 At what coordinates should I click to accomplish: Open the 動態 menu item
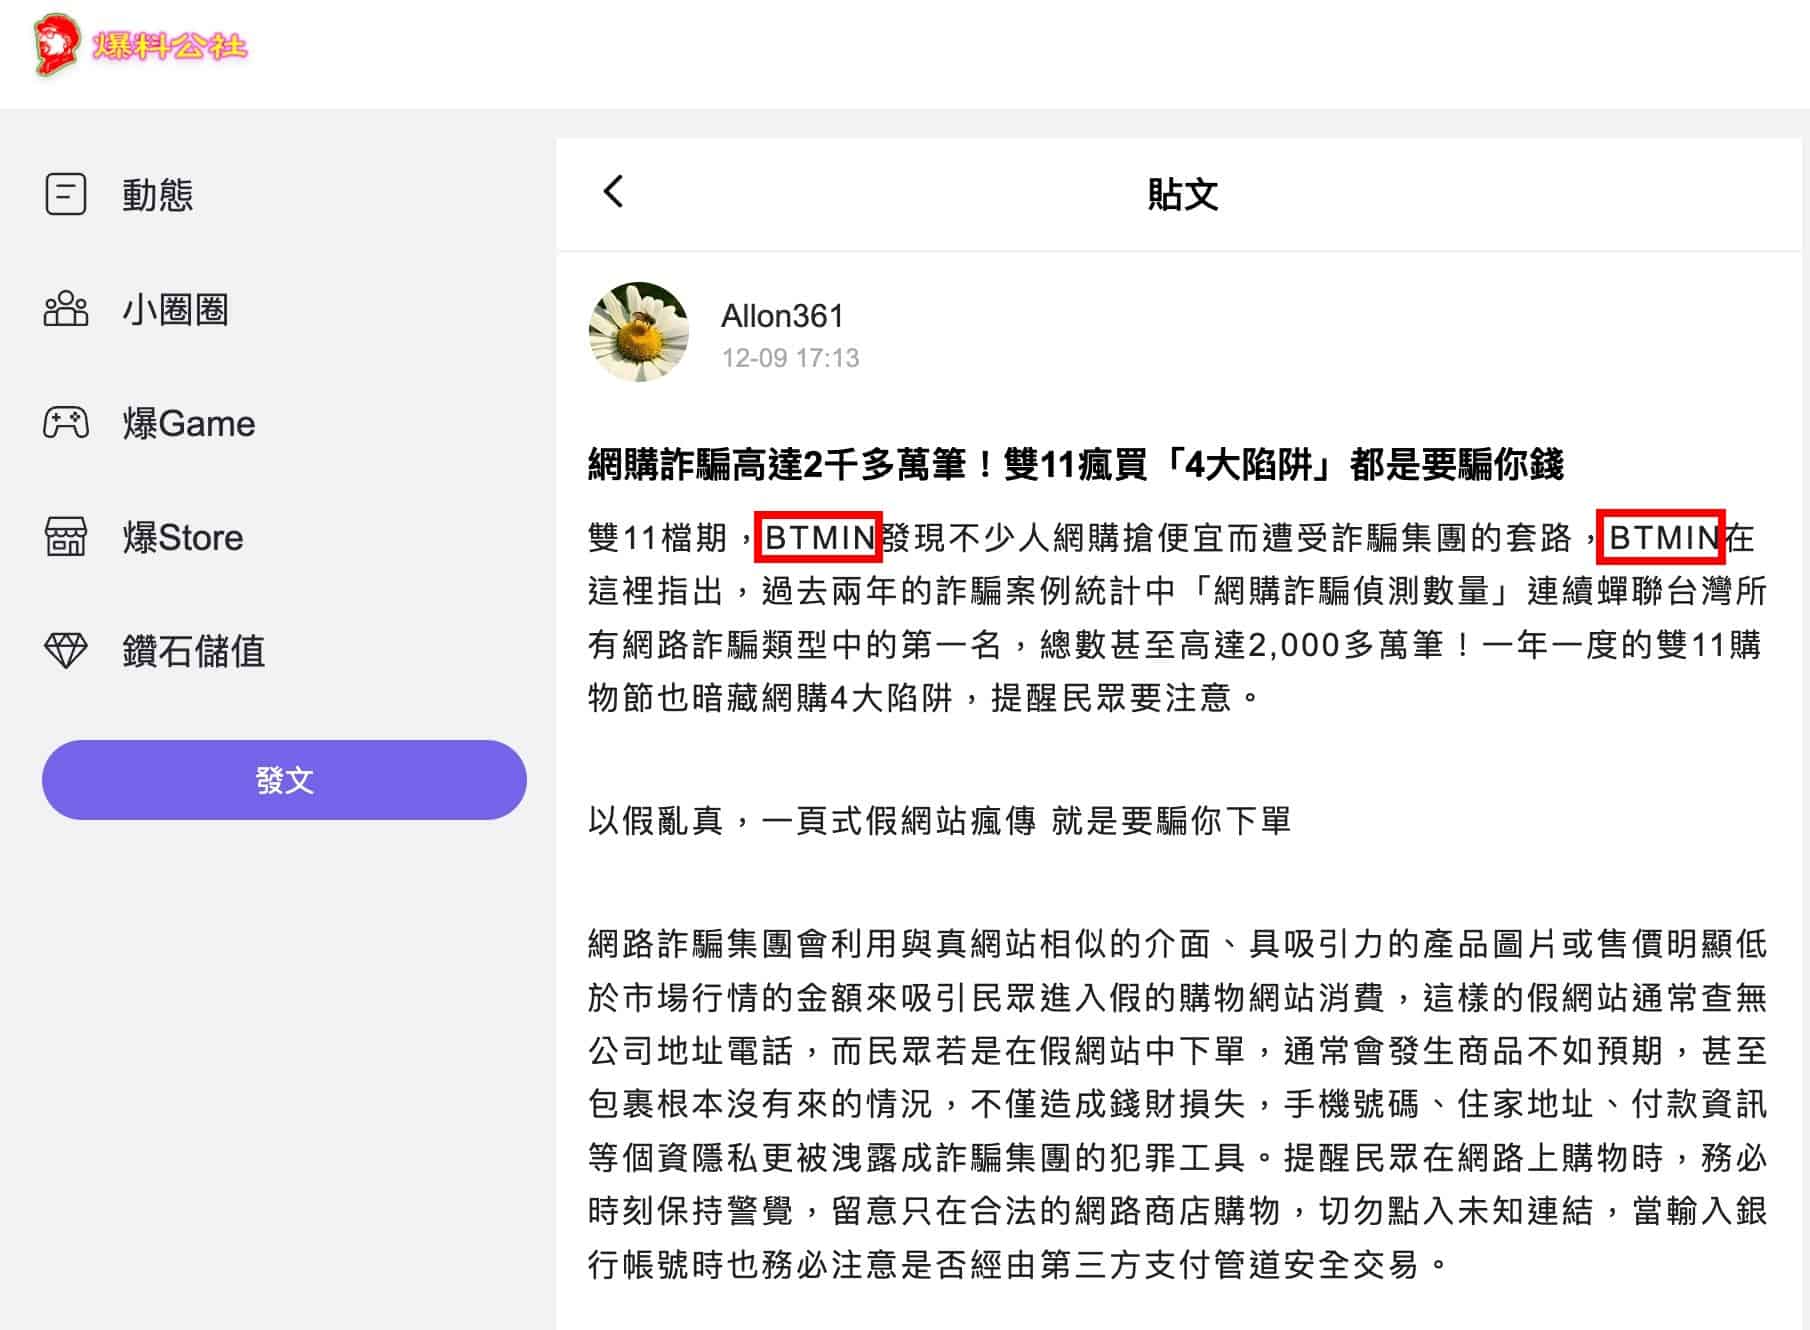click(157, 194)
